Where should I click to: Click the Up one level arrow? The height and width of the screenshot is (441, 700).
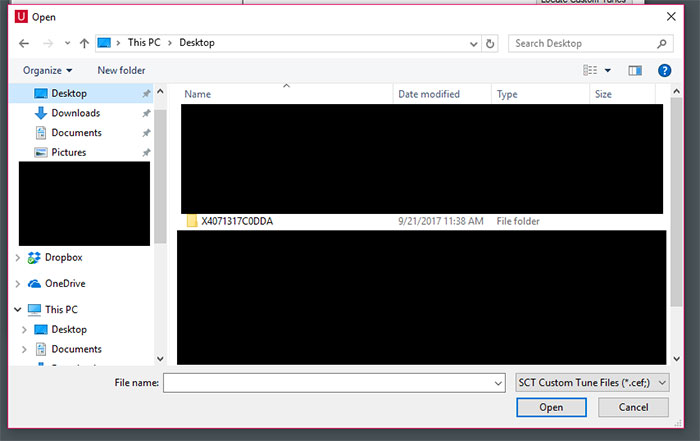tap(84, 44)
